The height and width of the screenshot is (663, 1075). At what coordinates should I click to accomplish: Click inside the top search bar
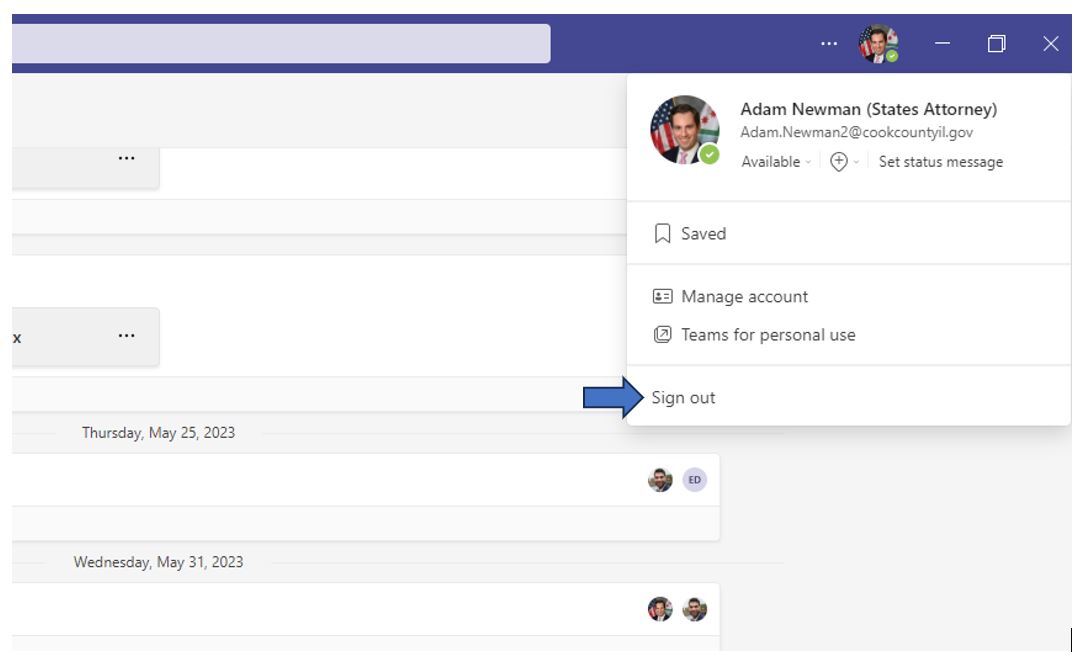280,44
